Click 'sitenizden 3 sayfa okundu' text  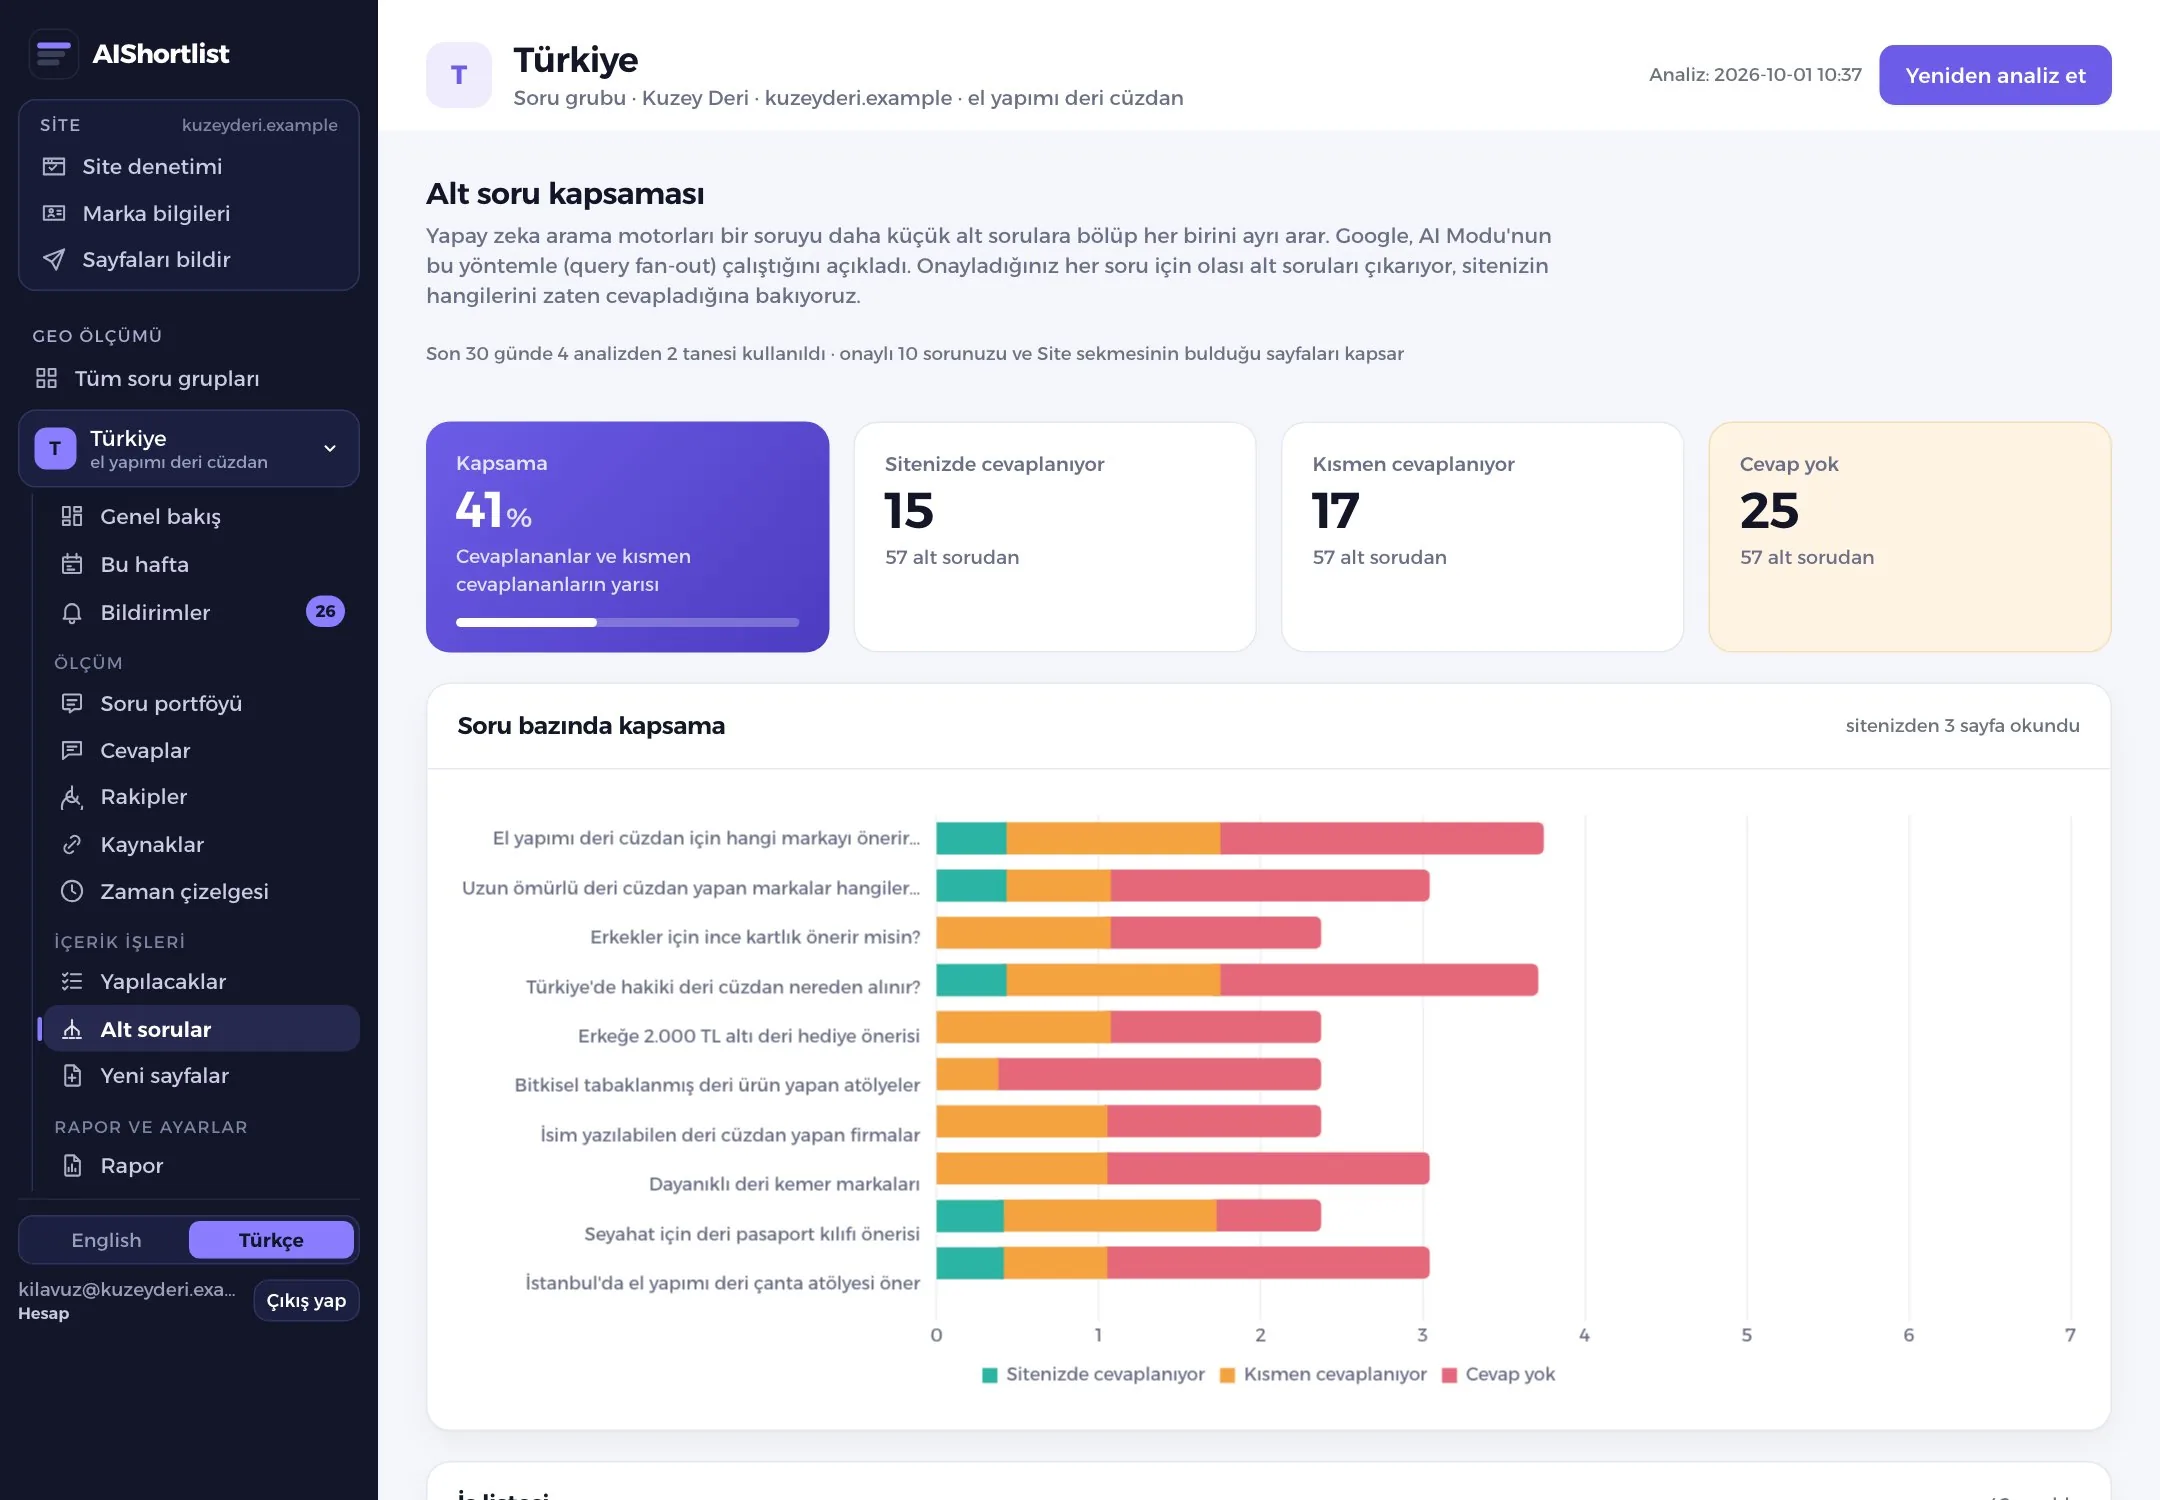tap(1962, 726)
